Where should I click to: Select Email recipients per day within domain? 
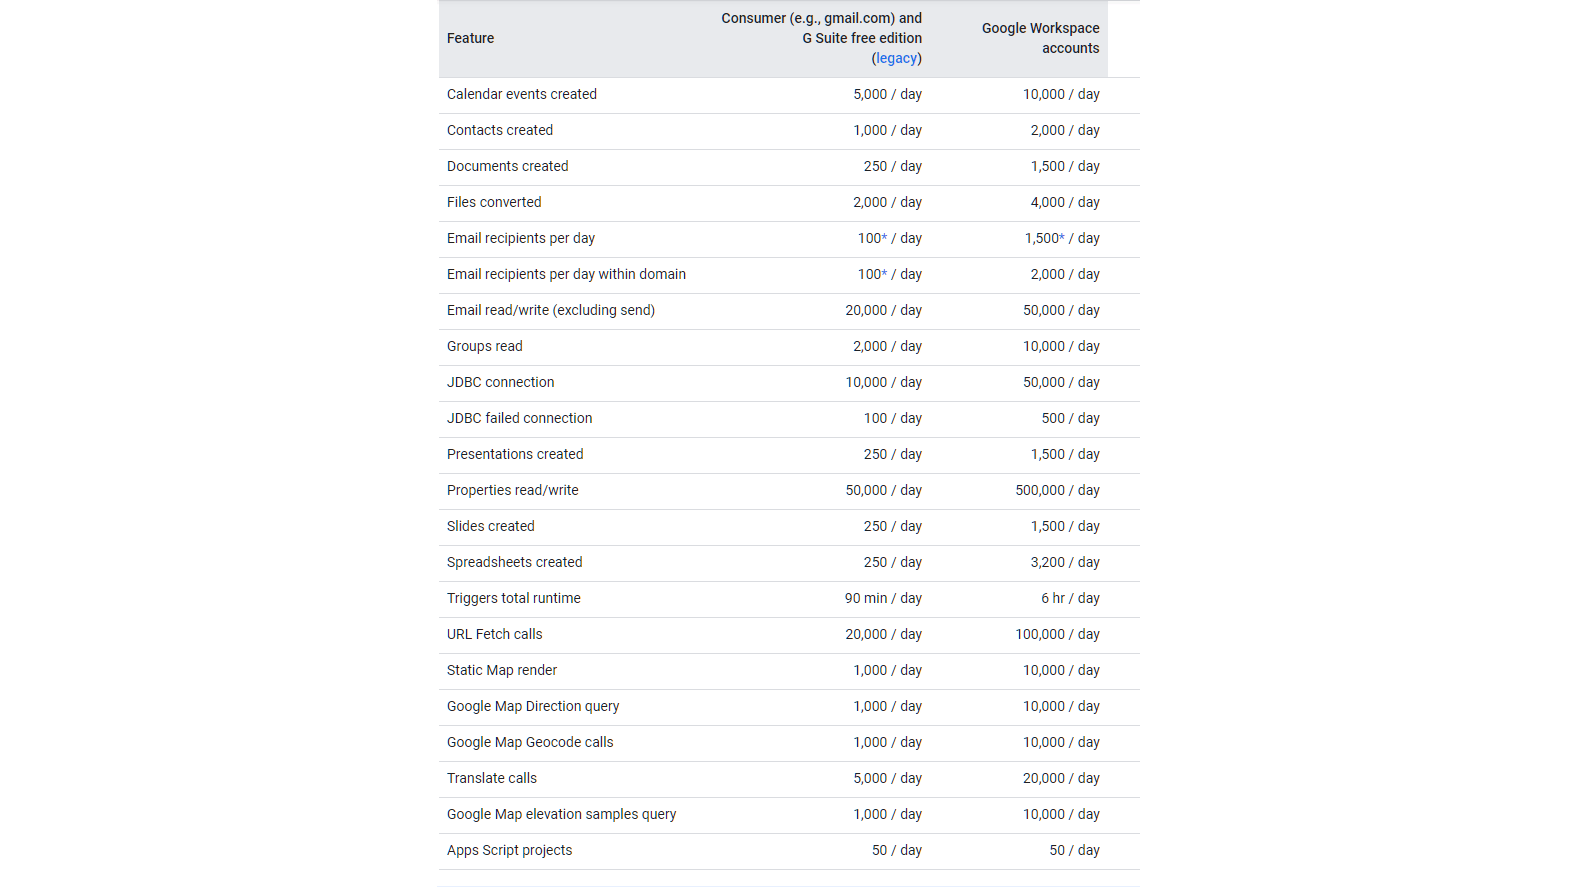(x=566, y=274)
